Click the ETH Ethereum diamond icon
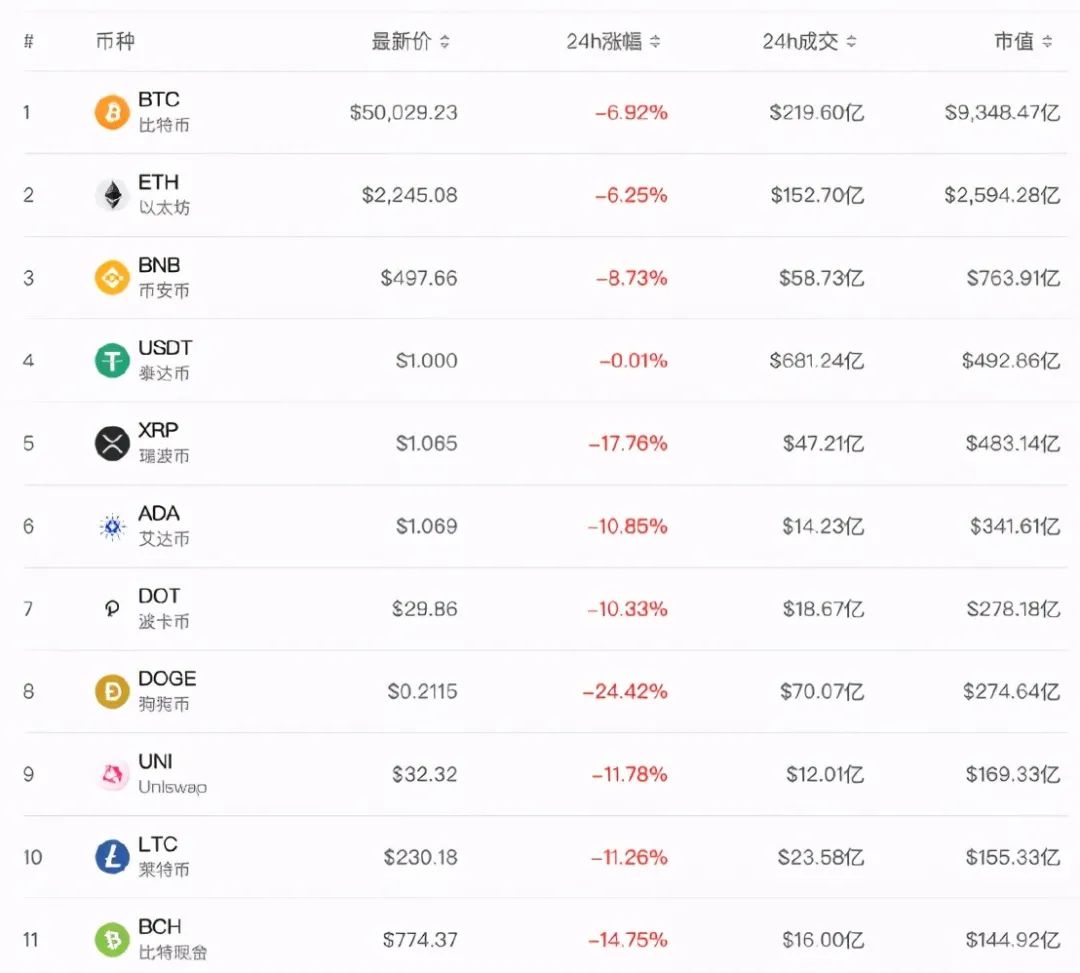The width and height of the screenshot is (1080, 973). pyautogui.click(x=110, y=195)
